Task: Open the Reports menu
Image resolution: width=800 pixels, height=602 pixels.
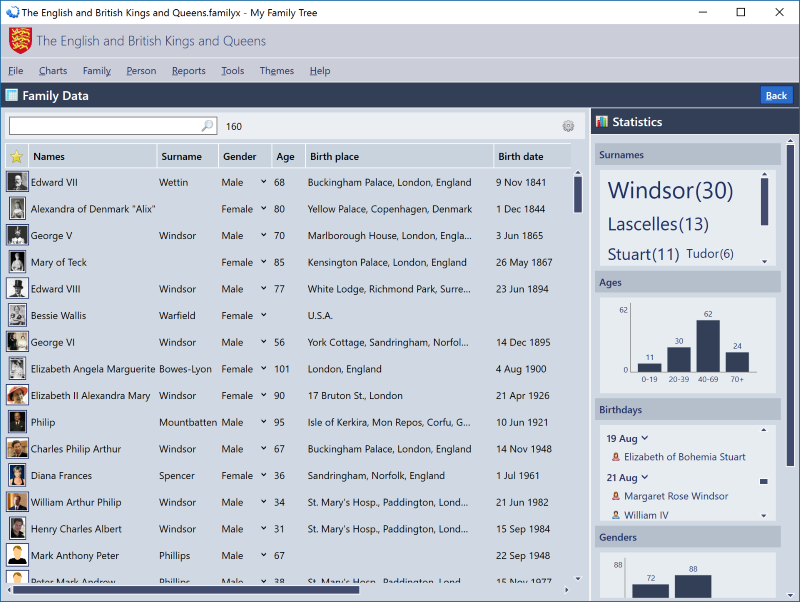Action: [188, 71]
